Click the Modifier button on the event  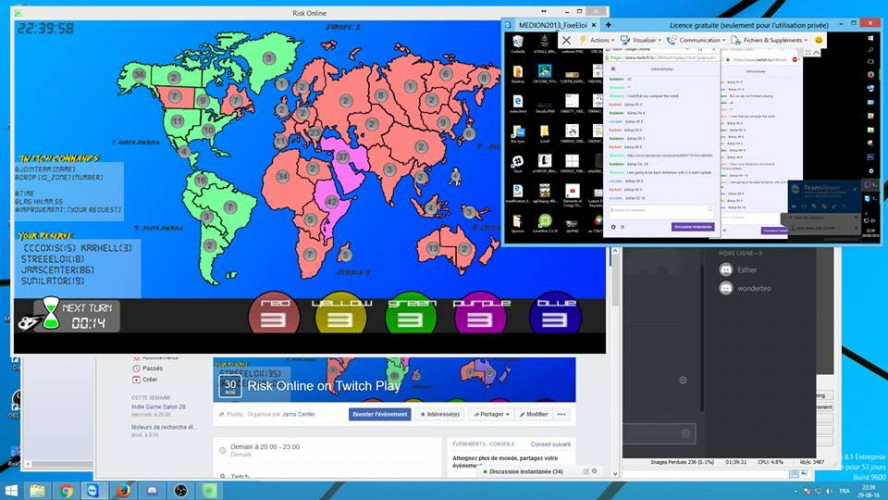[533, 414]
